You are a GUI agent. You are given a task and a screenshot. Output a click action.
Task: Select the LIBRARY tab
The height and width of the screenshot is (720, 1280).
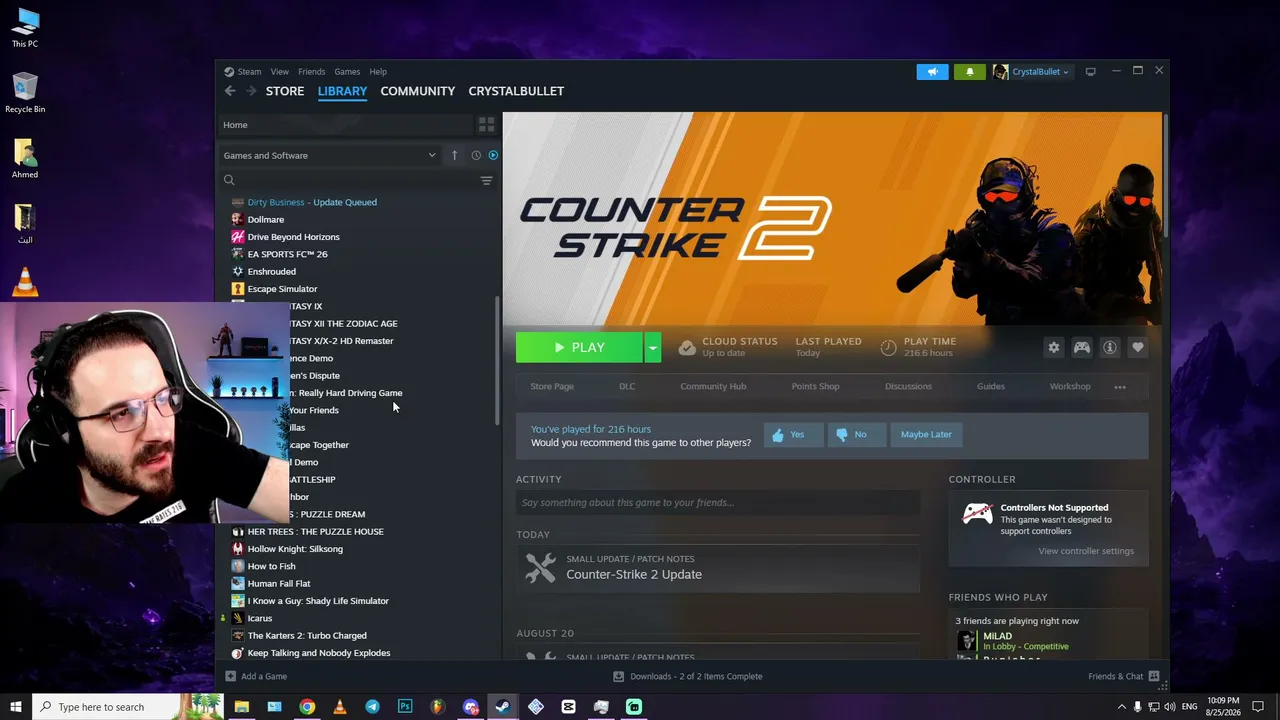342,91
